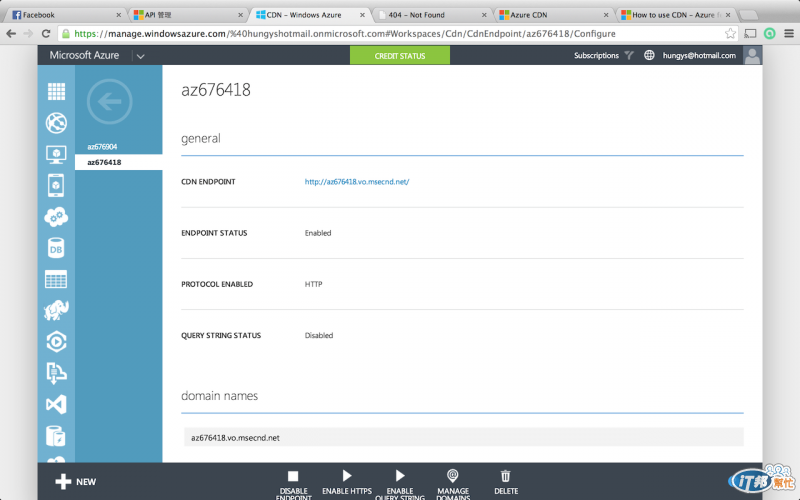This screenshot has width=800, height=500.
Task: Reload the page in browser
Action: pyautogui.click(x=46, y=34)
